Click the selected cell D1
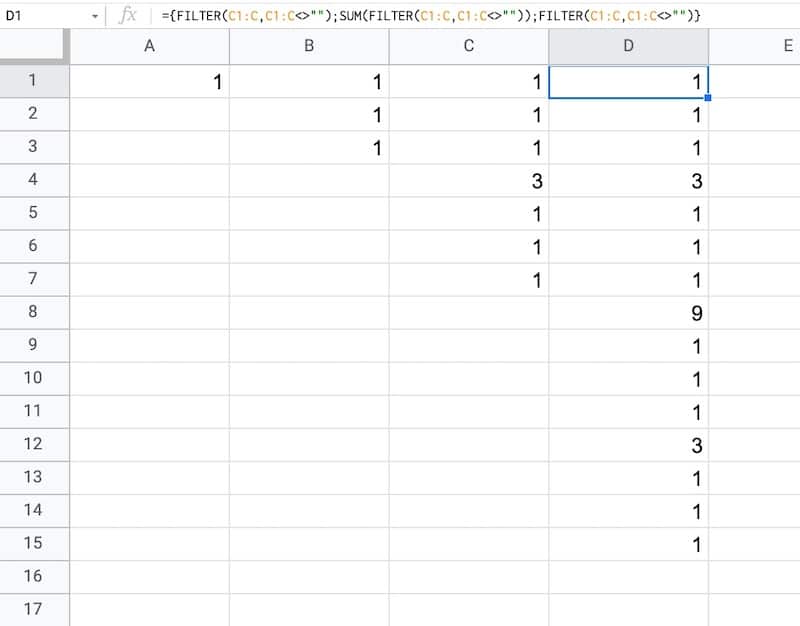Image resolution: width=800 pixels, height=626 pixels. point(629,82)
